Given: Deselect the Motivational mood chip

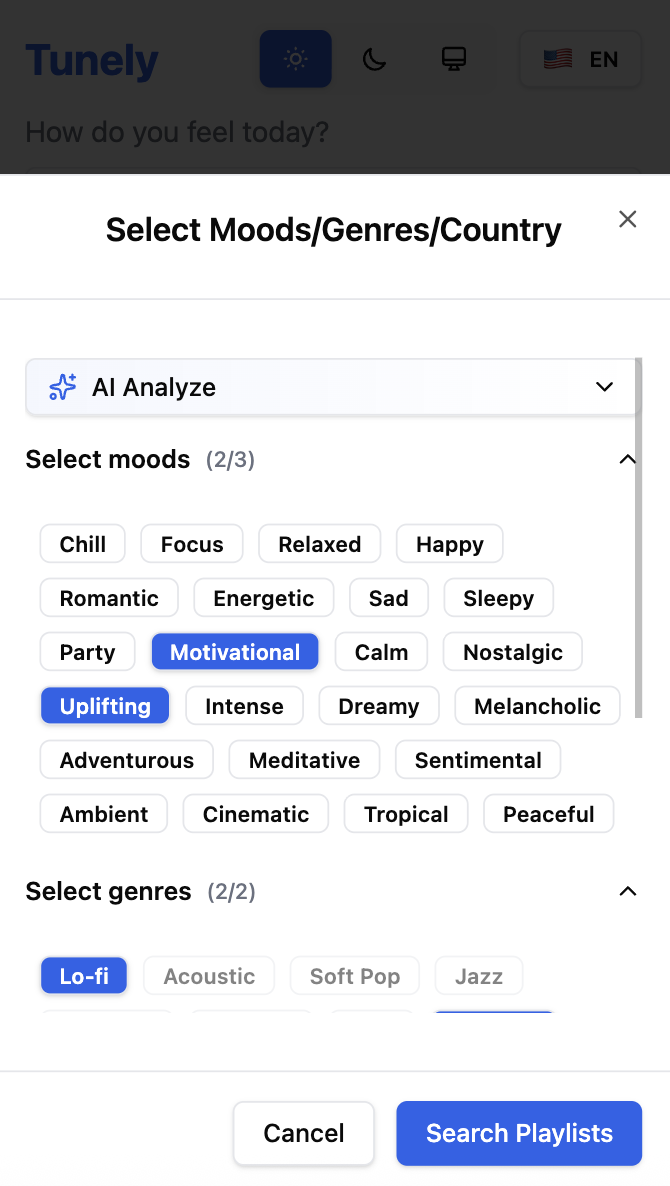Looking at the screenshot, I should tap(235, 652).
